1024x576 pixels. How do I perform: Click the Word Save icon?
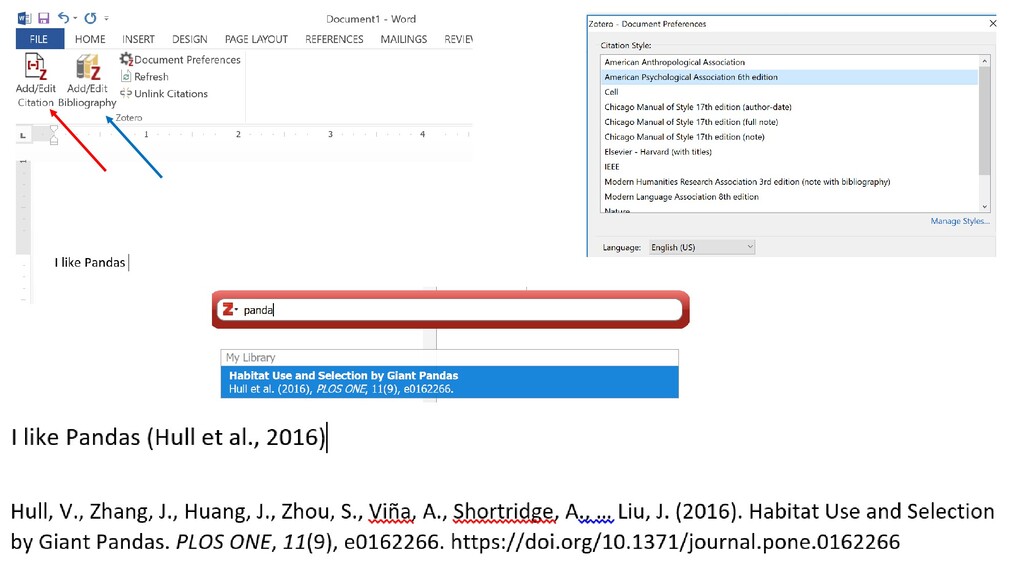(44, 18)
